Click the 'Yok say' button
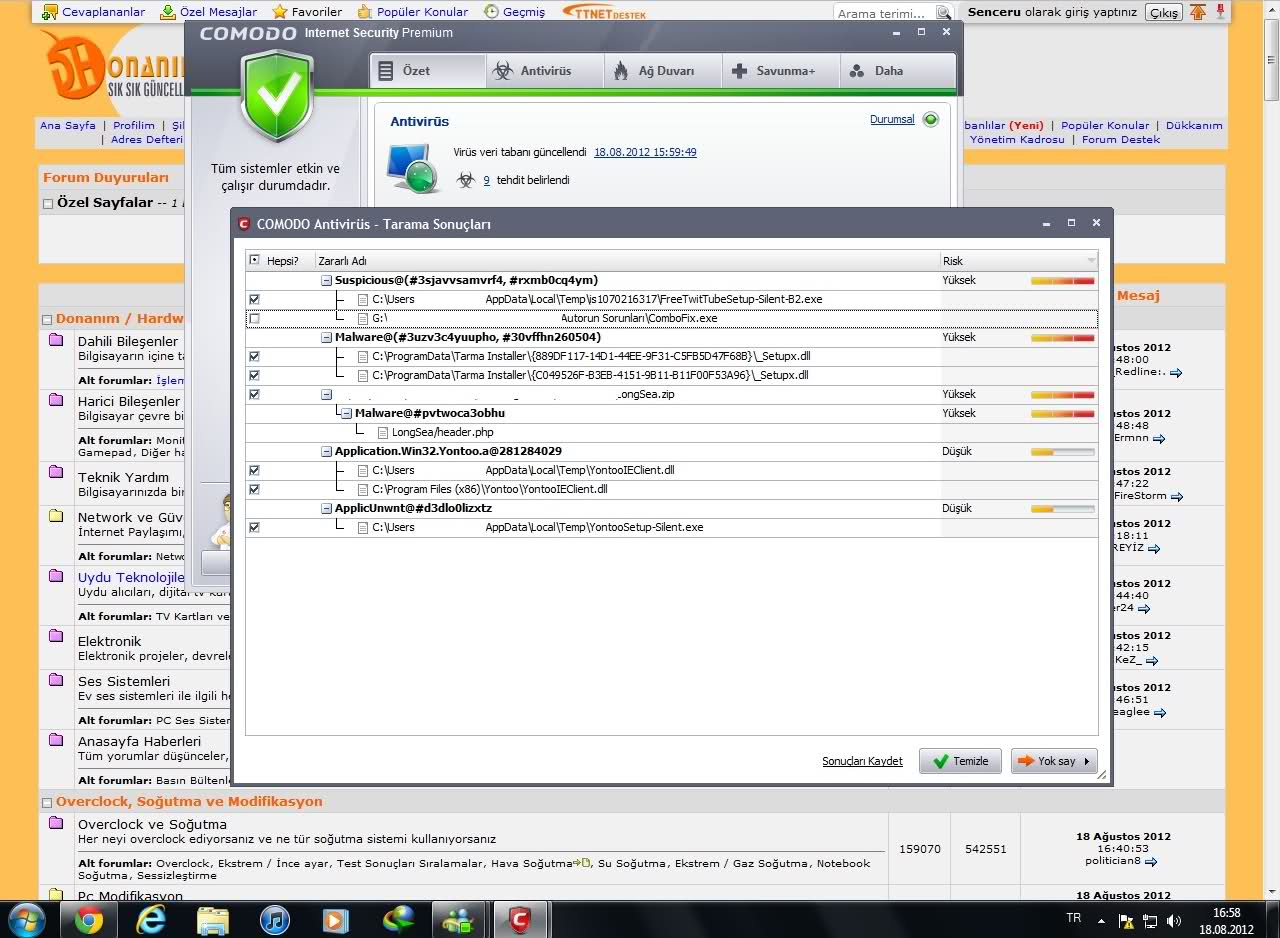The image size is (1280, 938). (1054, 761)
